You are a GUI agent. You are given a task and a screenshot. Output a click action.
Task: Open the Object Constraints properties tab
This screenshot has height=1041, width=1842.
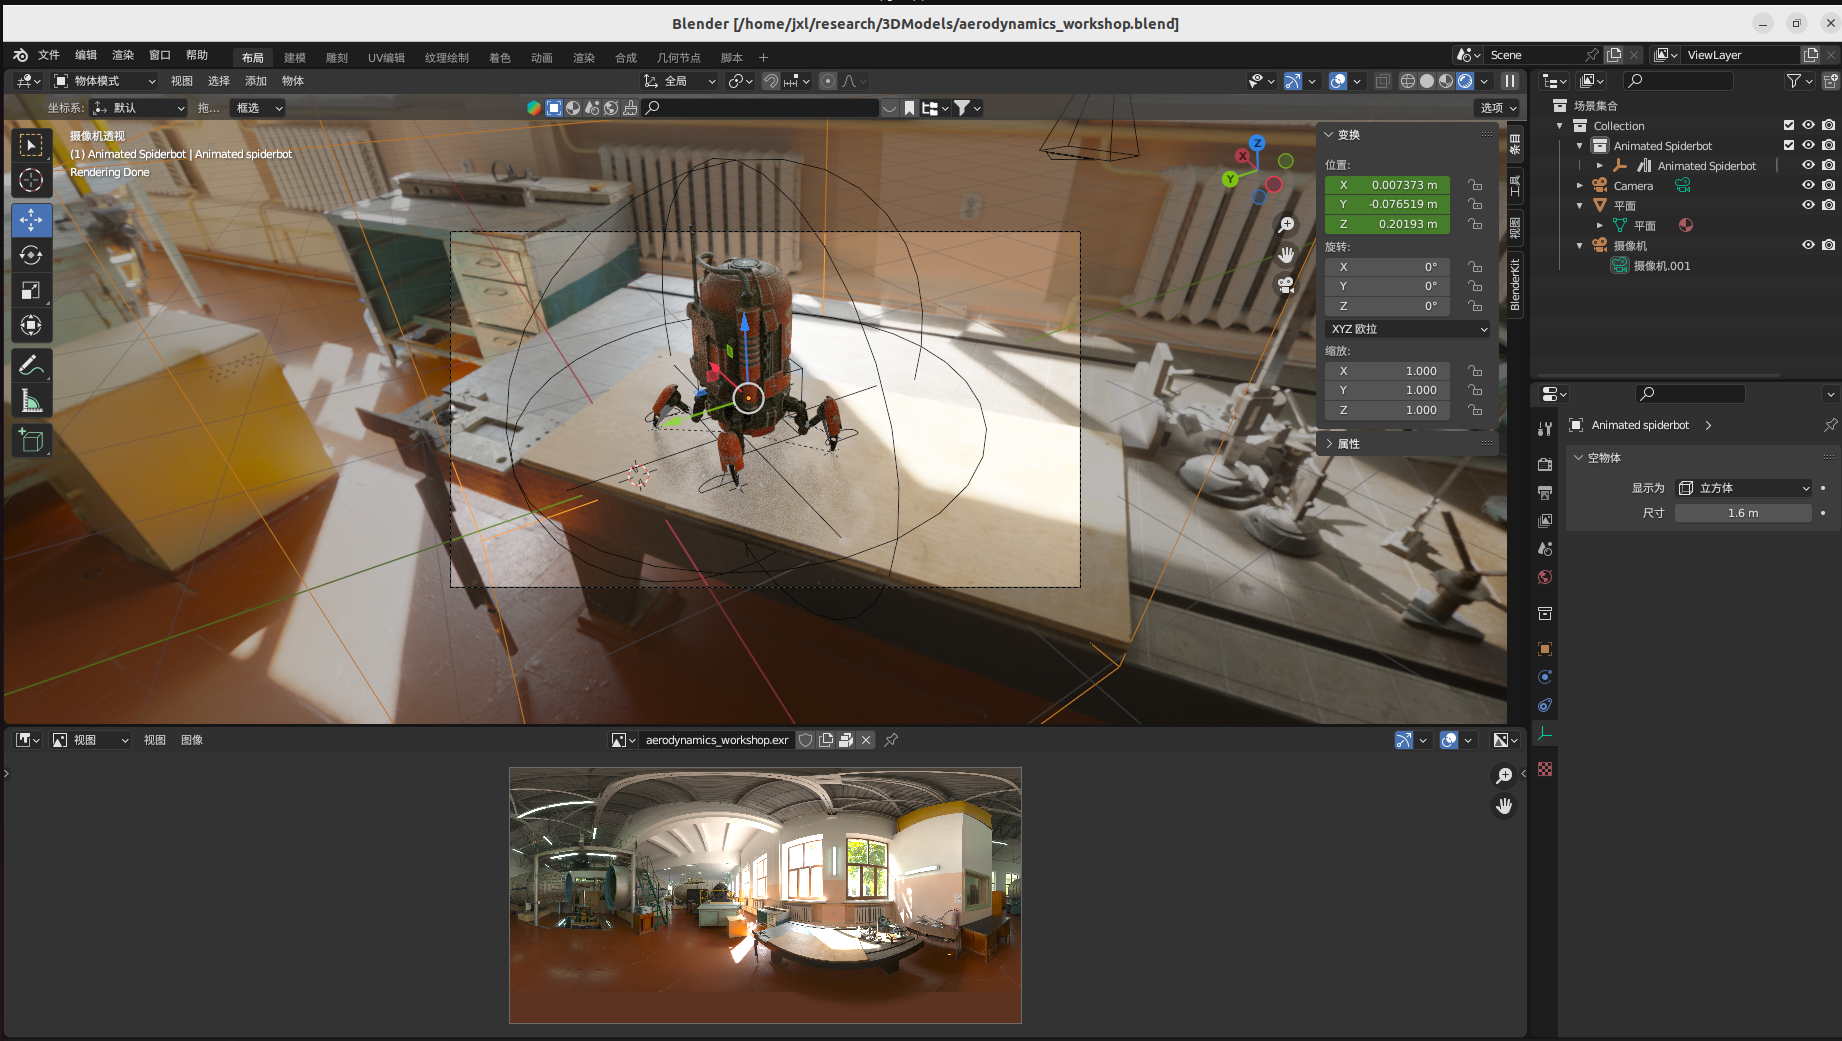point(1545,705)
